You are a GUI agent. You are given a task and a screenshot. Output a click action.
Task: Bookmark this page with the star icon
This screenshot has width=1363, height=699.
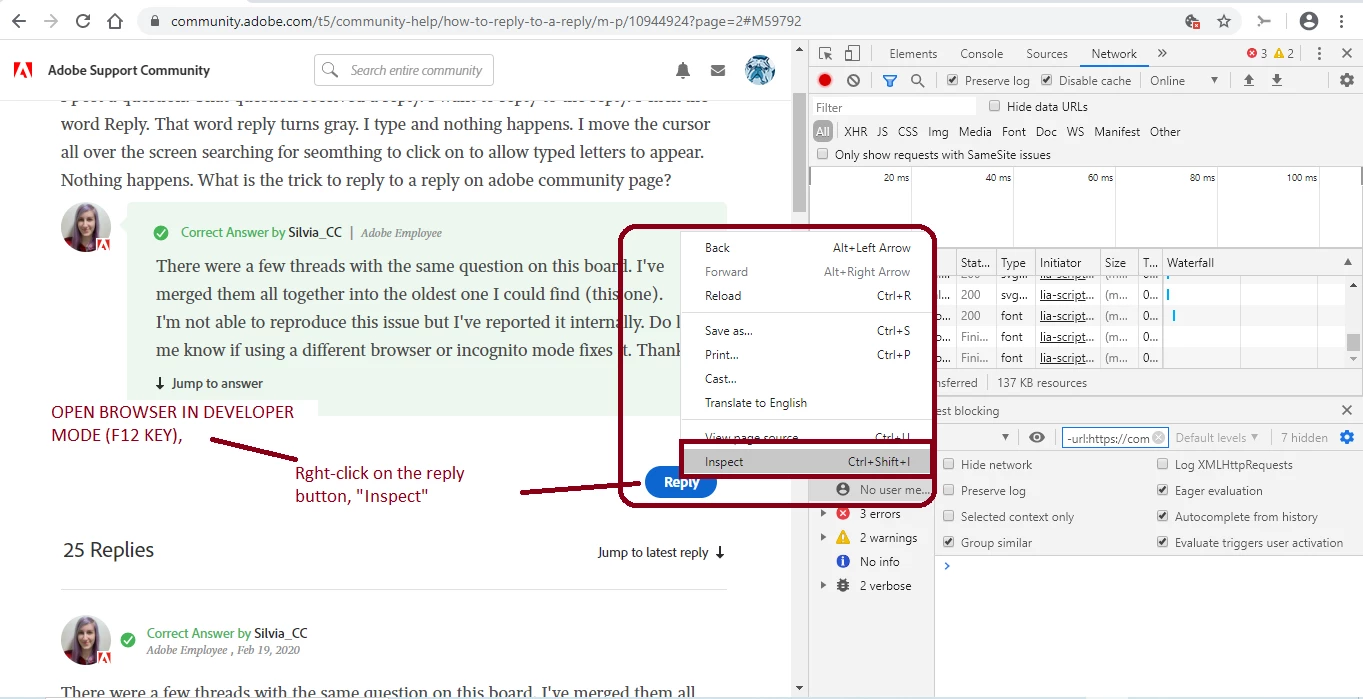point(1224,21)
